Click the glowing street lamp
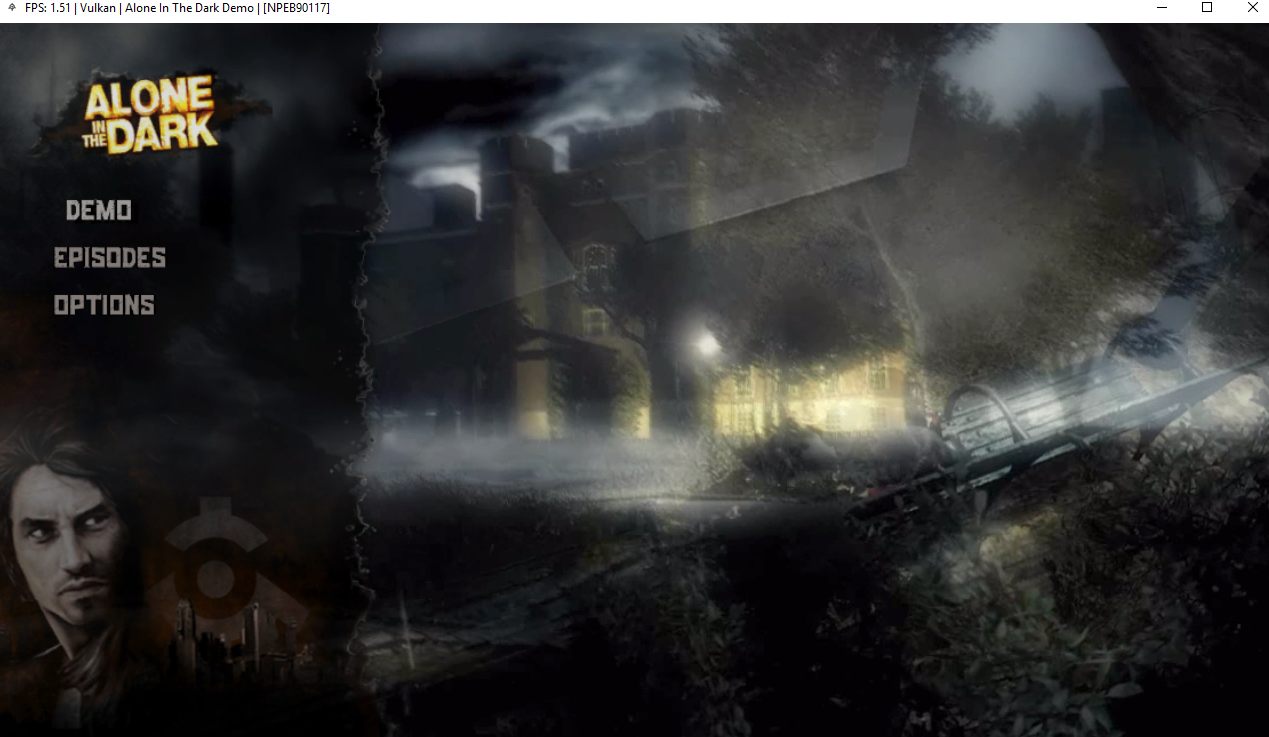The height and width of the screenshot is (737, 1269). [x=708, y=345]
